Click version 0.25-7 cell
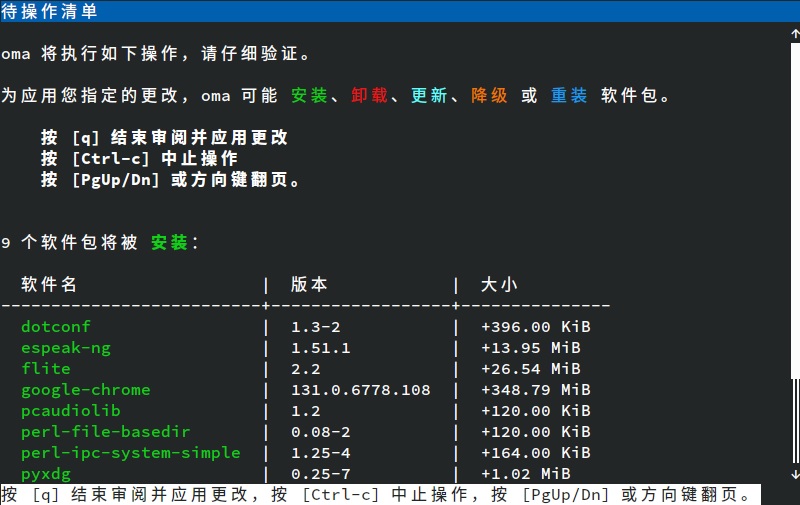Image resolution: width=800 pixels, height=505 pixels. click(x=321, y=474)
